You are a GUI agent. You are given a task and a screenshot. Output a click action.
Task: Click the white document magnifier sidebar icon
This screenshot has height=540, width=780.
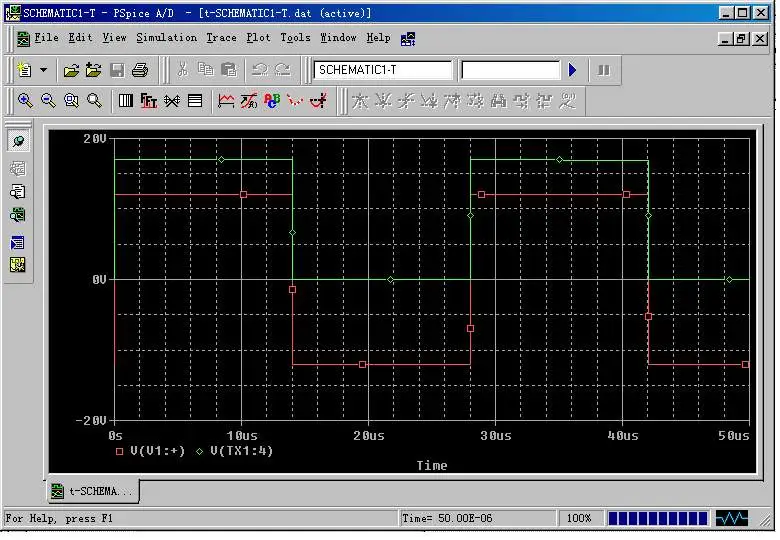[18, 192]
